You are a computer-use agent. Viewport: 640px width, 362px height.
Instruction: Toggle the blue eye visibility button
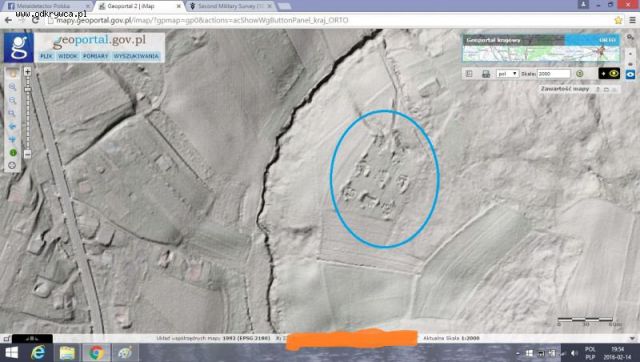coord(631,74)
